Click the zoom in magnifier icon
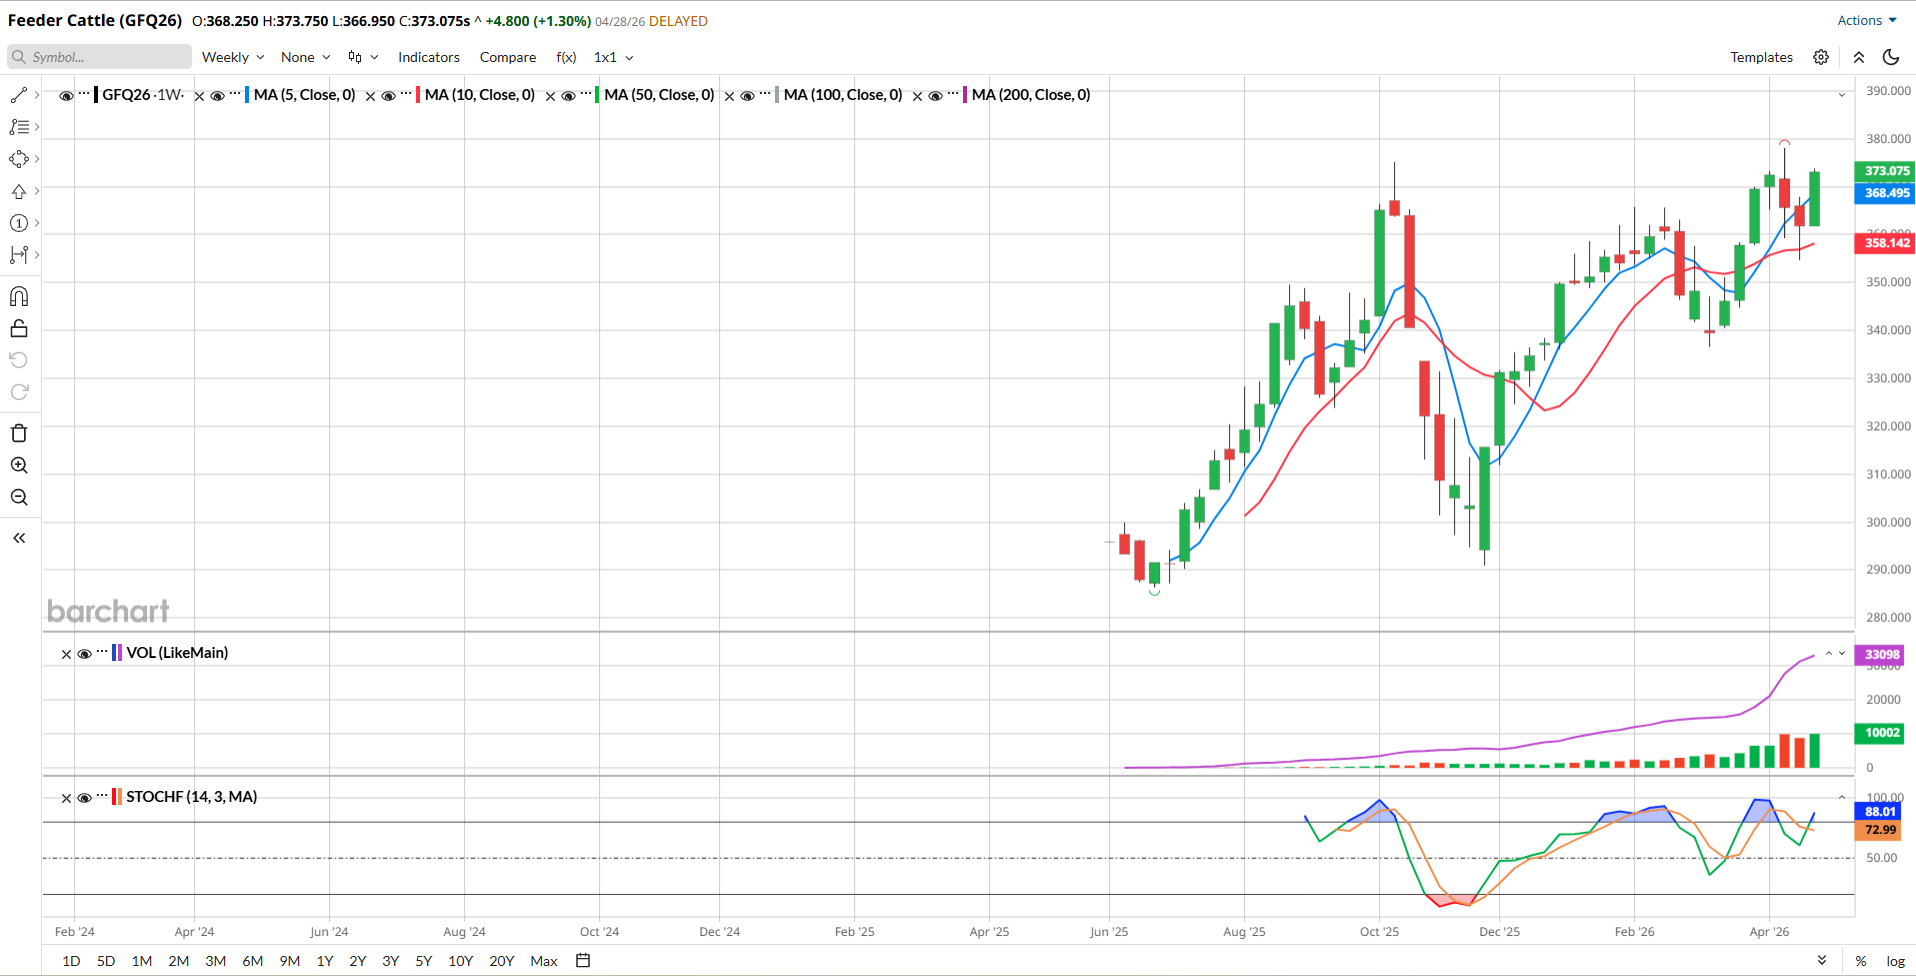 [x=19, y=465]
